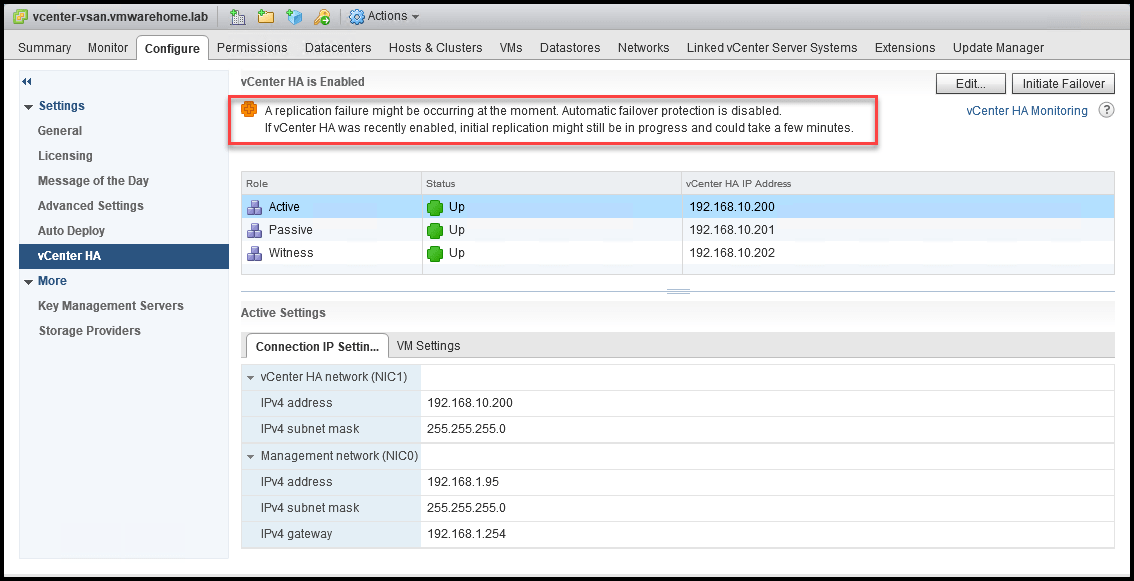Click the Edit... button
The height and width of the screenshot is (581, 1134).
tap(971, 83)
